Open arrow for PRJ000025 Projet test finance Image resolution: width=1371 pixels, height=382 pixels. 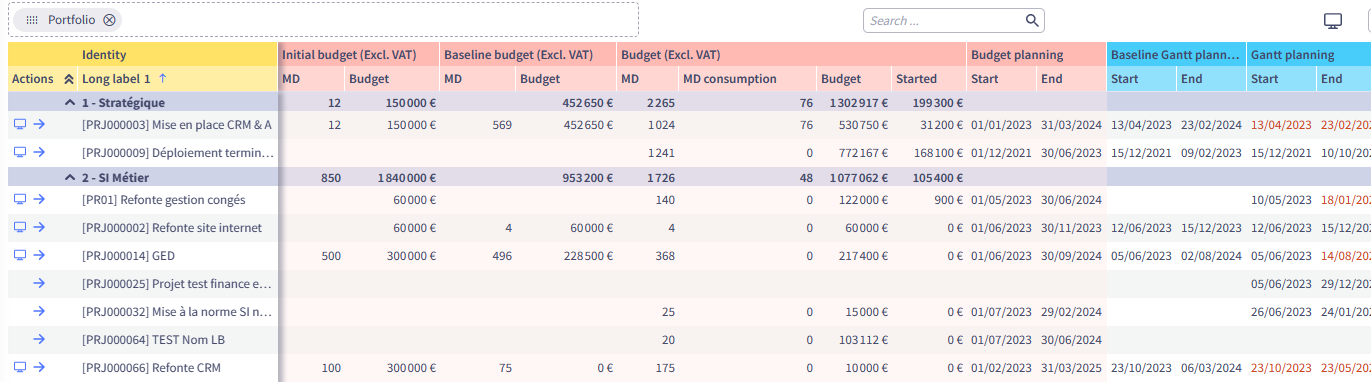(x=39, y=283)
